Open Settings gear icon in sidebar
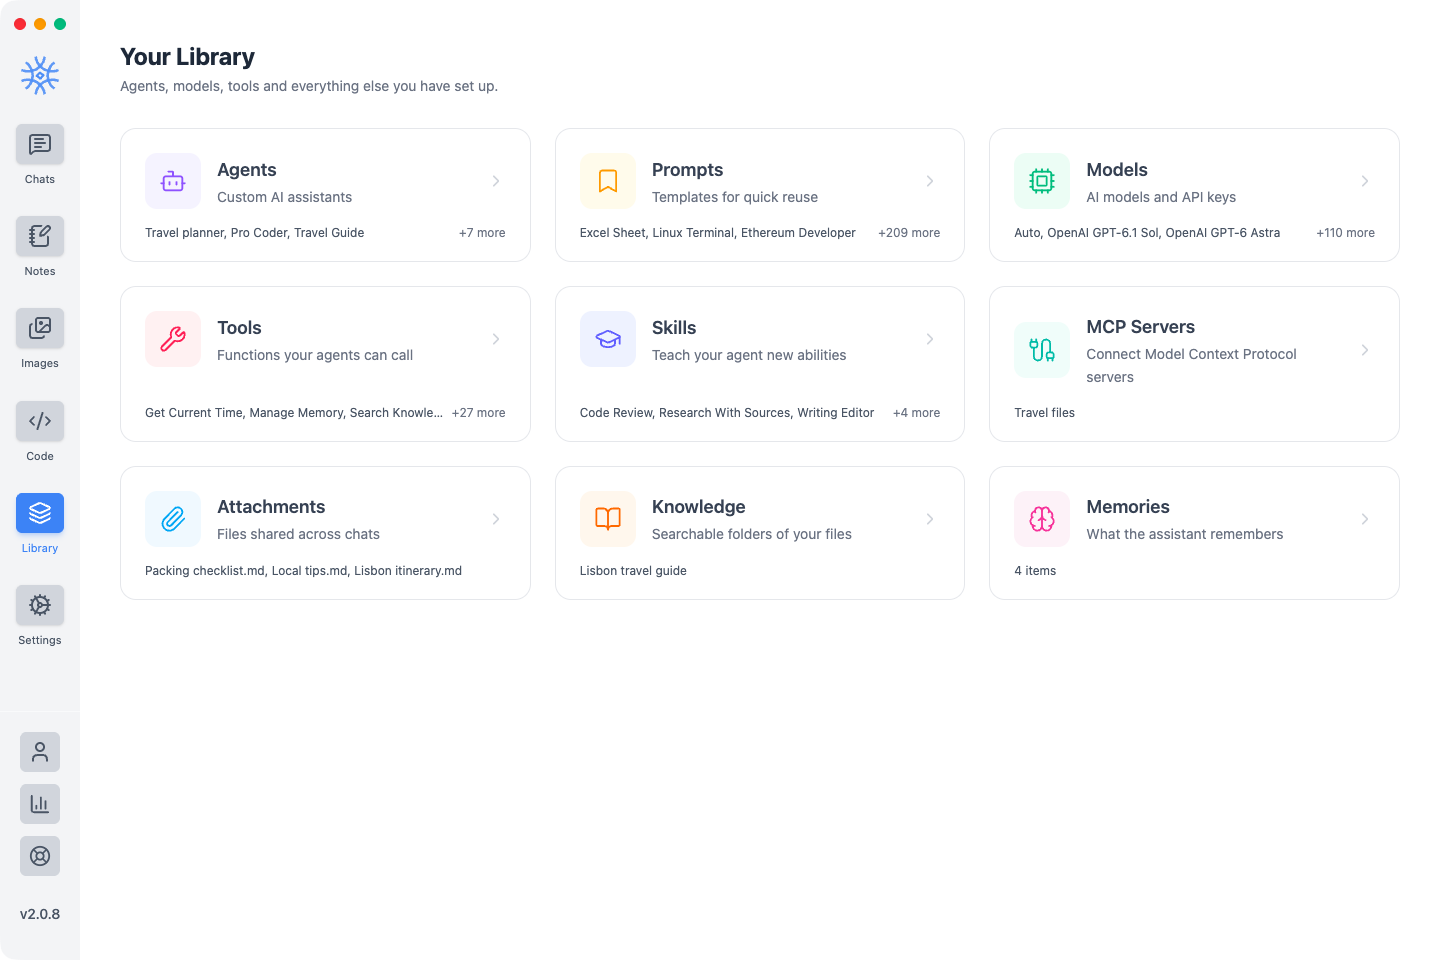The height and width of the screenshot is (960, 1440). [x=40, y=605]
